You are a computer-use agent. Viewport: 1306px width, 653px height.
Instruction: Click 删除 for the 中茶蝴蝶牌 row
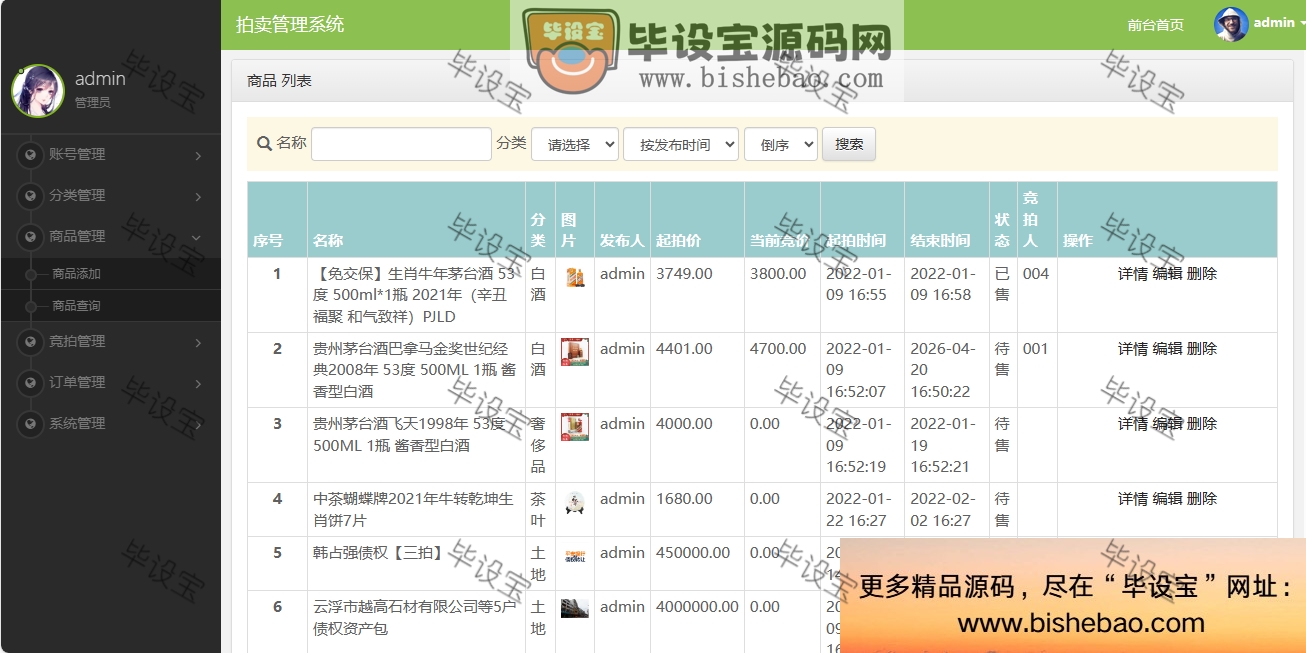1202,499
